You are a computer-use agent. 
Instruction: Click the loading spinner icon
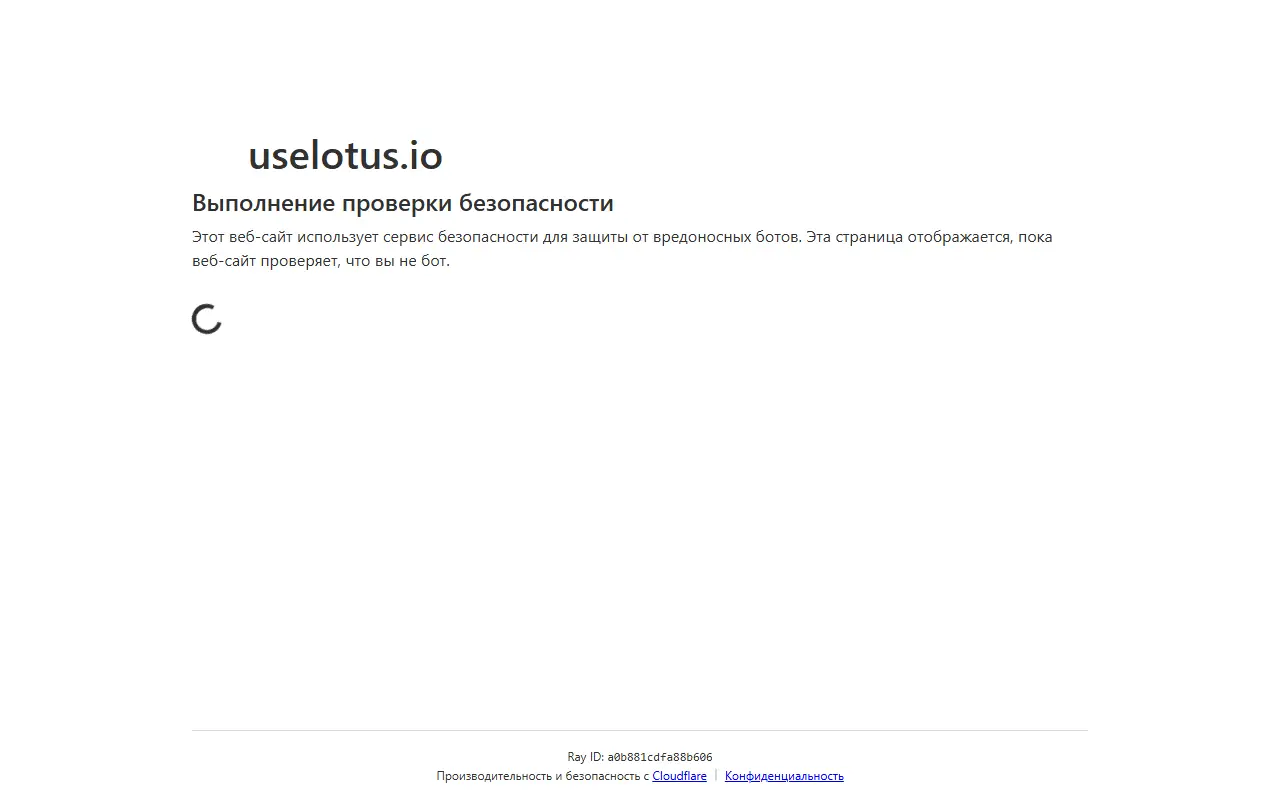[207, 319]
